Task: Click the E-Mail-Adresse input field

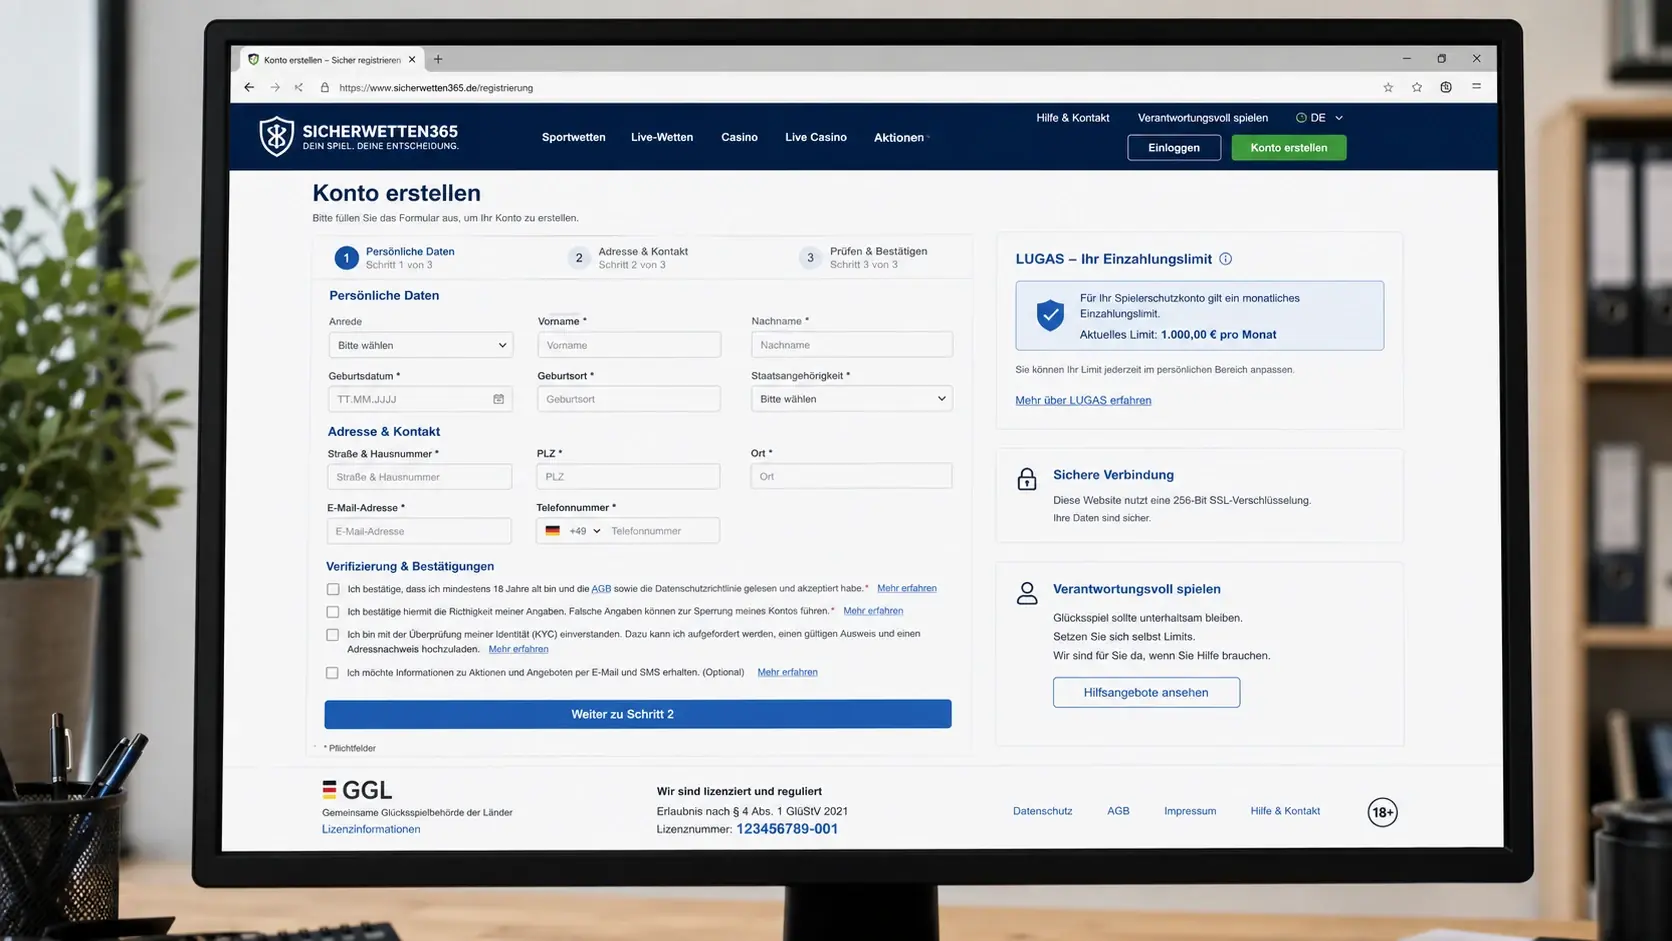Action: coord(419,531)
